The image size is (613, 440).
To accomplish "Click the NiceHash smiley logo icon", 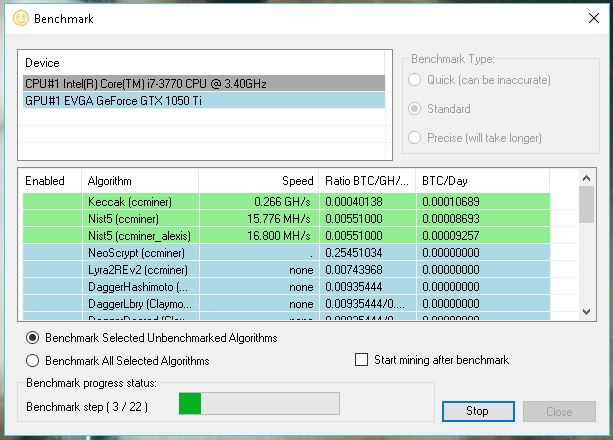I will [x=21, y=18].
